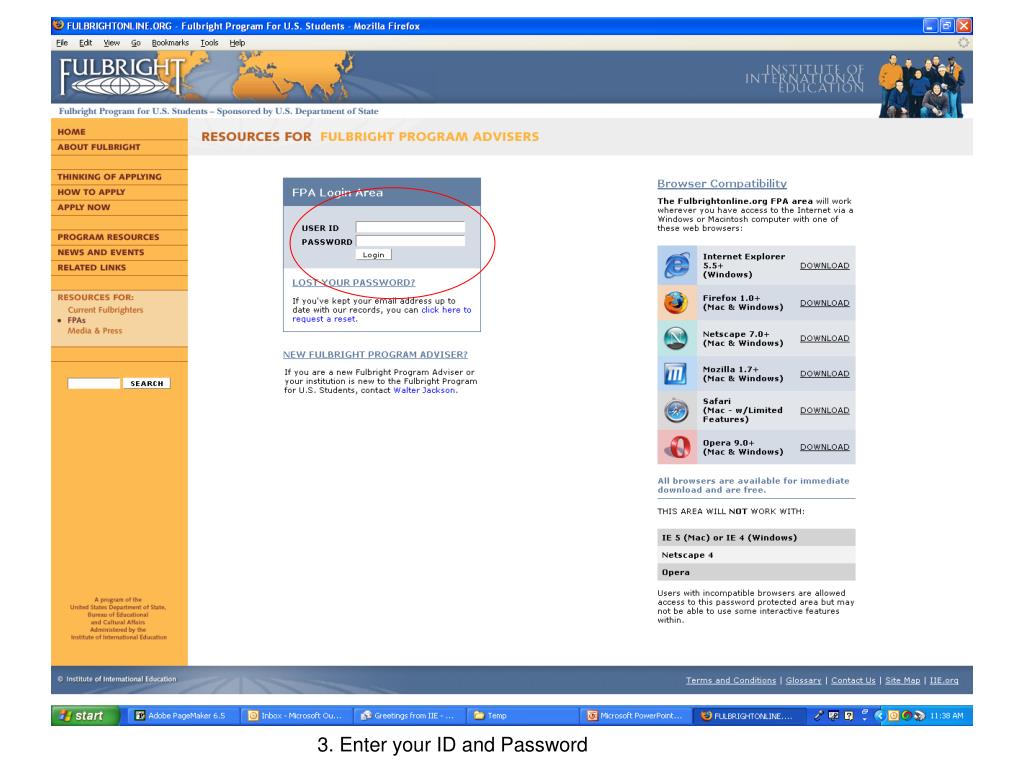Click DOWNLOAD link for Netscape 7.0+
This screenshot has height=768, width=1024.
click(825, 338)
